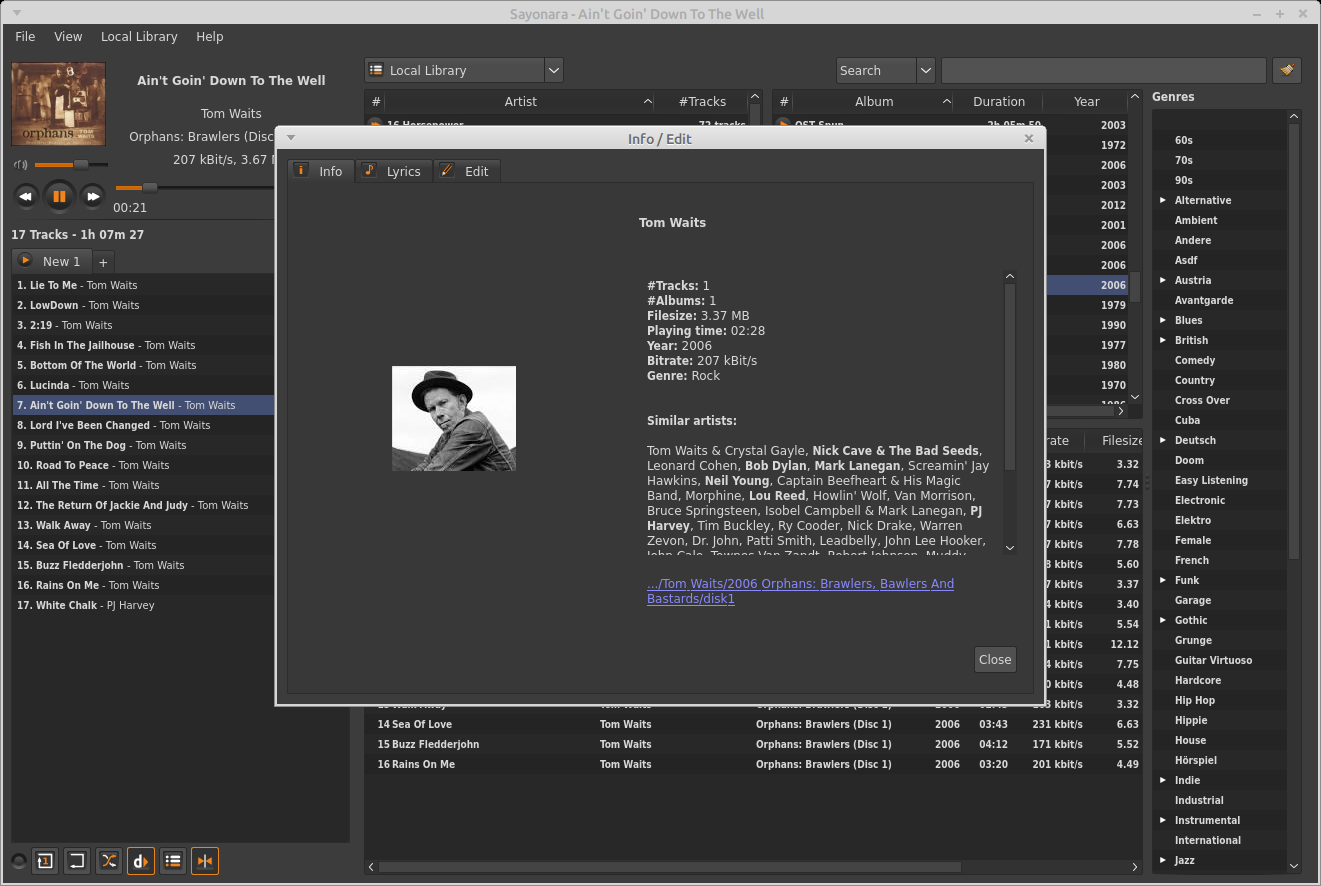Open the Help menu
The image size is (1321, 886).
(210, 36)
